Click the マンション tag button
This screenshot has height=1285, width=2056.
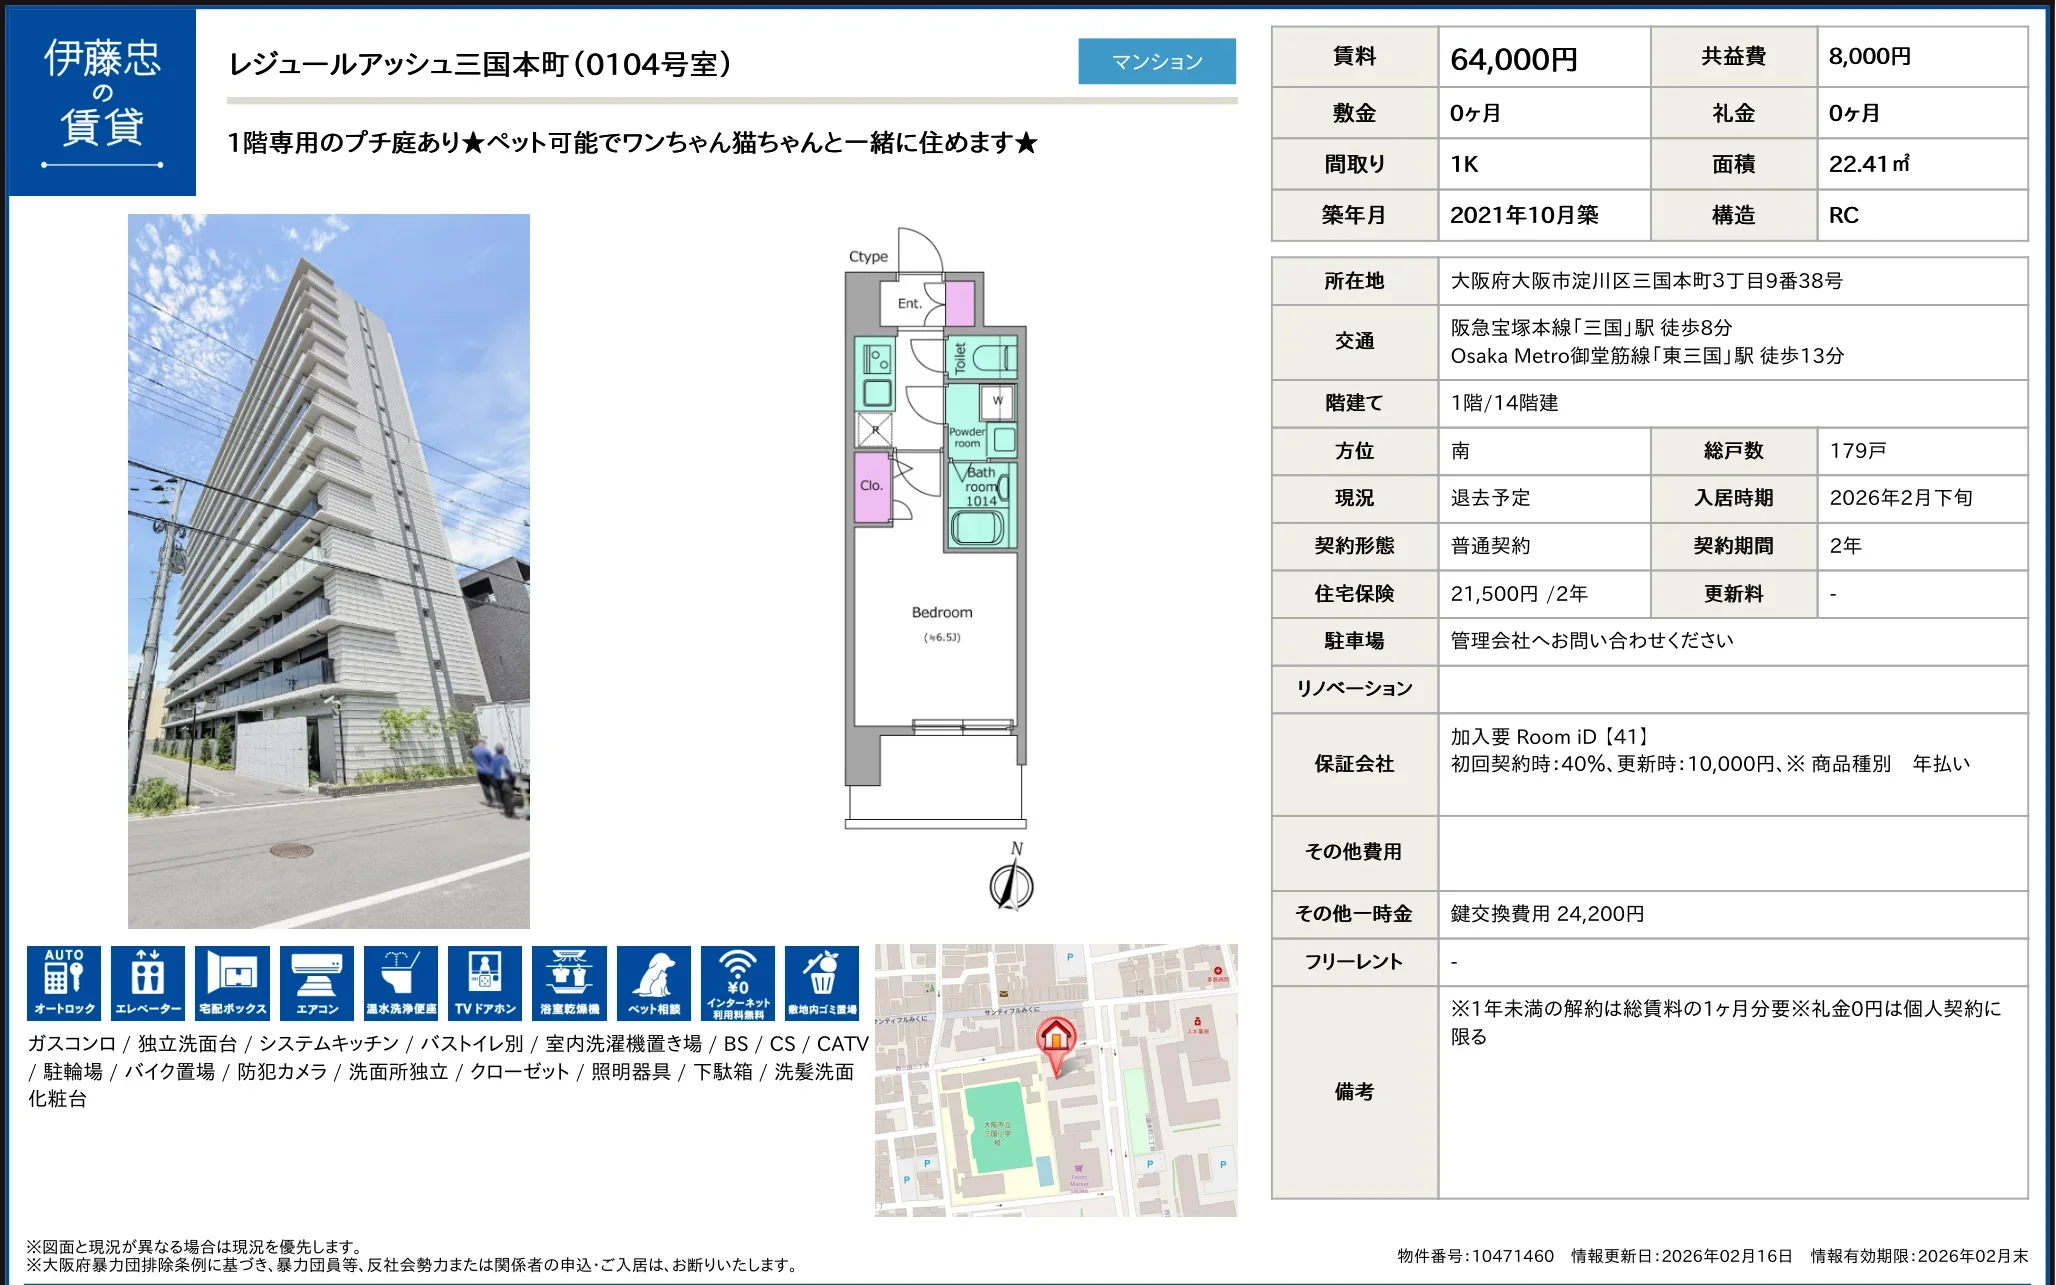(x=1157, y=61)
